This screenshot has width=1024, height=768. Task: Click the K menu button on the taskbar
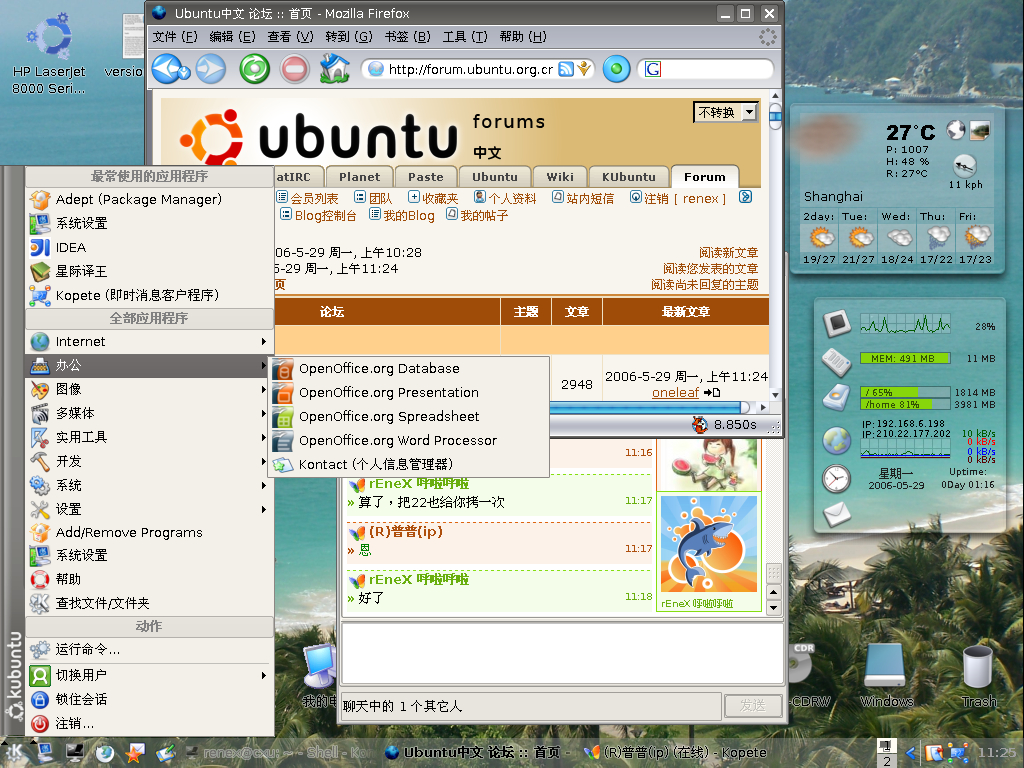(x=14, y=753)
